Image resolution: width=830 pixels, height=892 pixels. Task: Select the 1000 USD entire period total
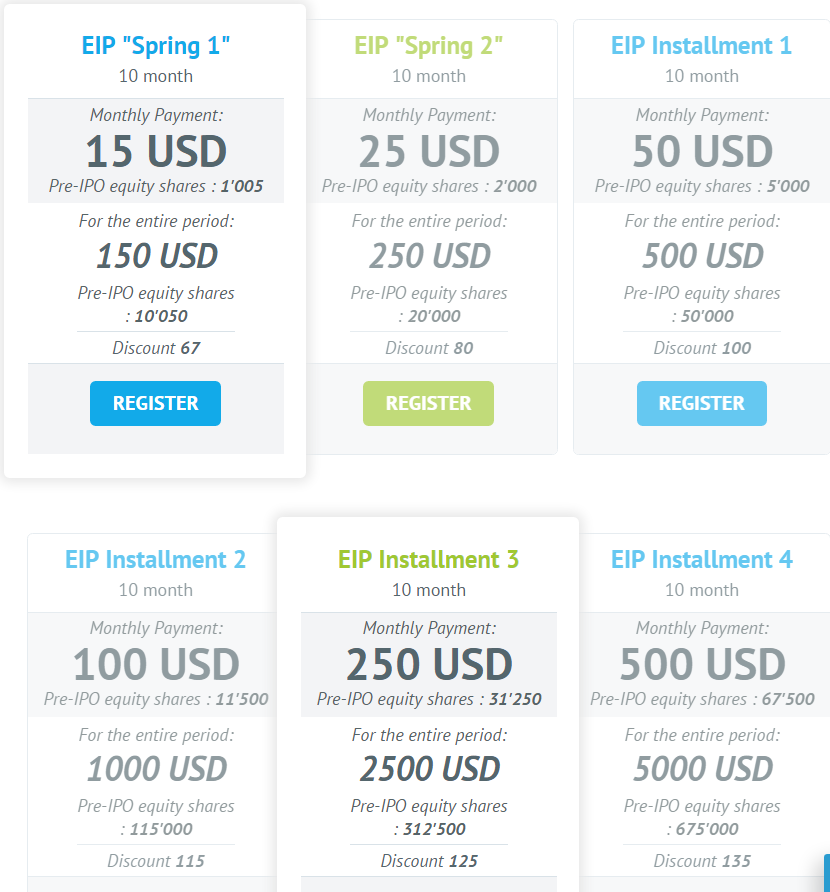click(156, 769)
